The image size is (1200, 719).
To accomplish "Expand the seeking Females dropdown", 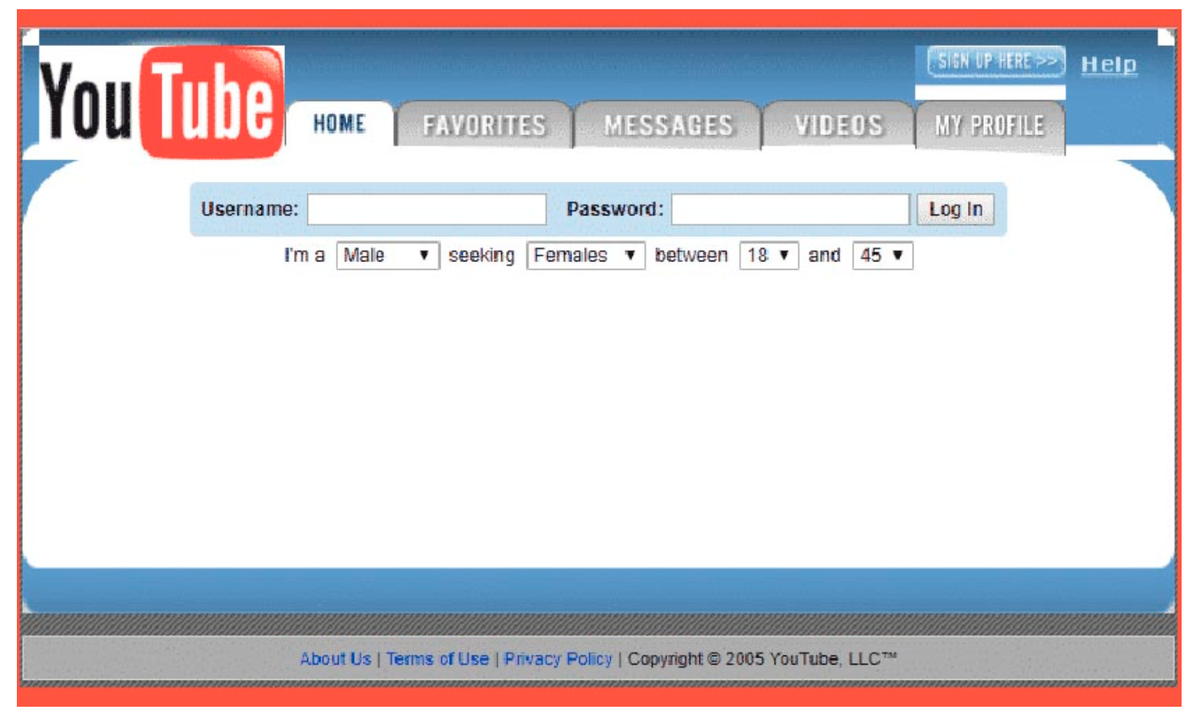I will coord(586,255).
